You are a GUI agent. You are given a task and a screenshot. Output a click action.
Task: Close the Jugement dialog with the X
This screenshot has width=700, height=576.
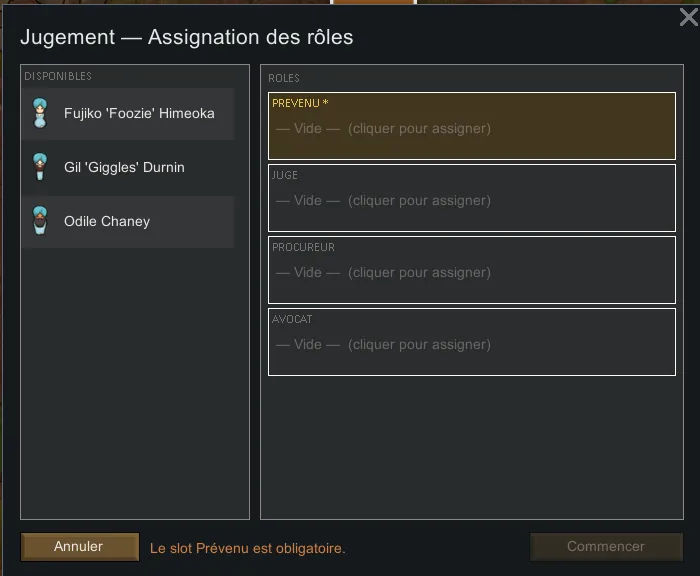688,17
